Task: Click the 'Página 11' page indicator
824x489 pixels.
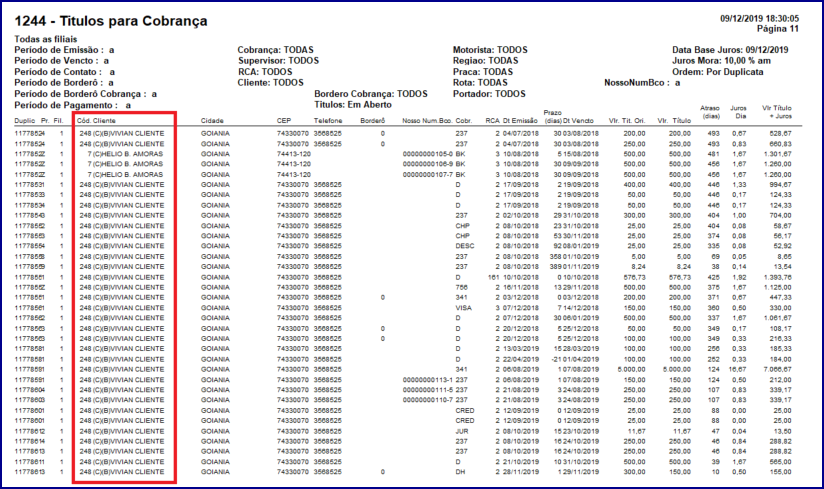Action: click(x=778, y=28)
